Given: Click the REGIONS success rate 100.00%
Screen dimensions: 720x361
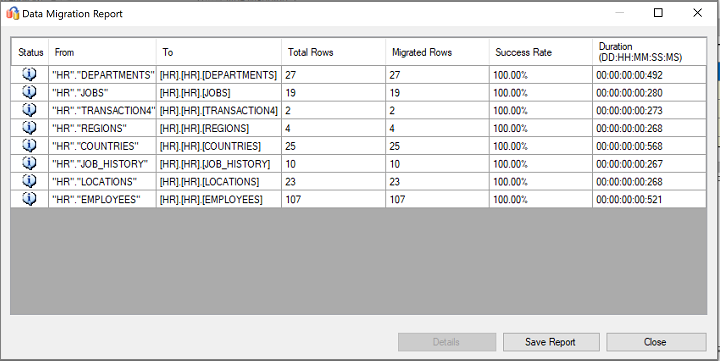Looking at the screenshot, I should coord(541,128).
